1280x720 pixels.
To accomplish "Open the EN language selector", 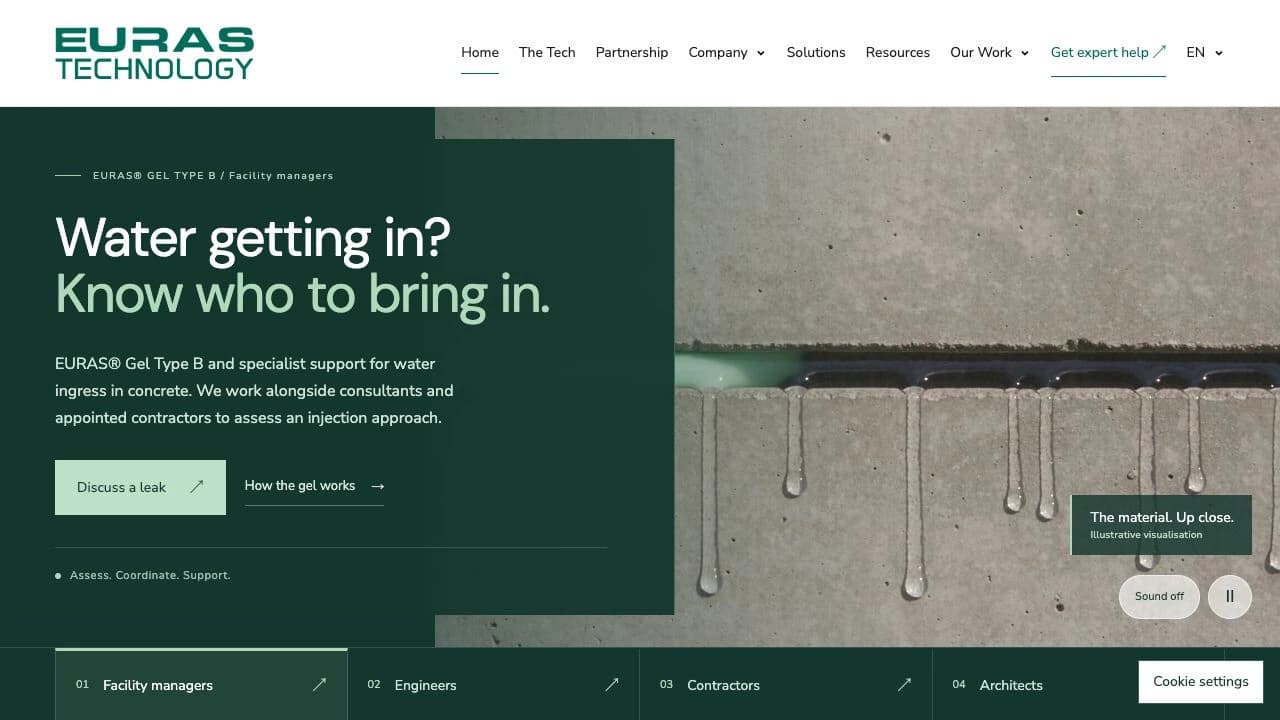I will point(1204,52).
